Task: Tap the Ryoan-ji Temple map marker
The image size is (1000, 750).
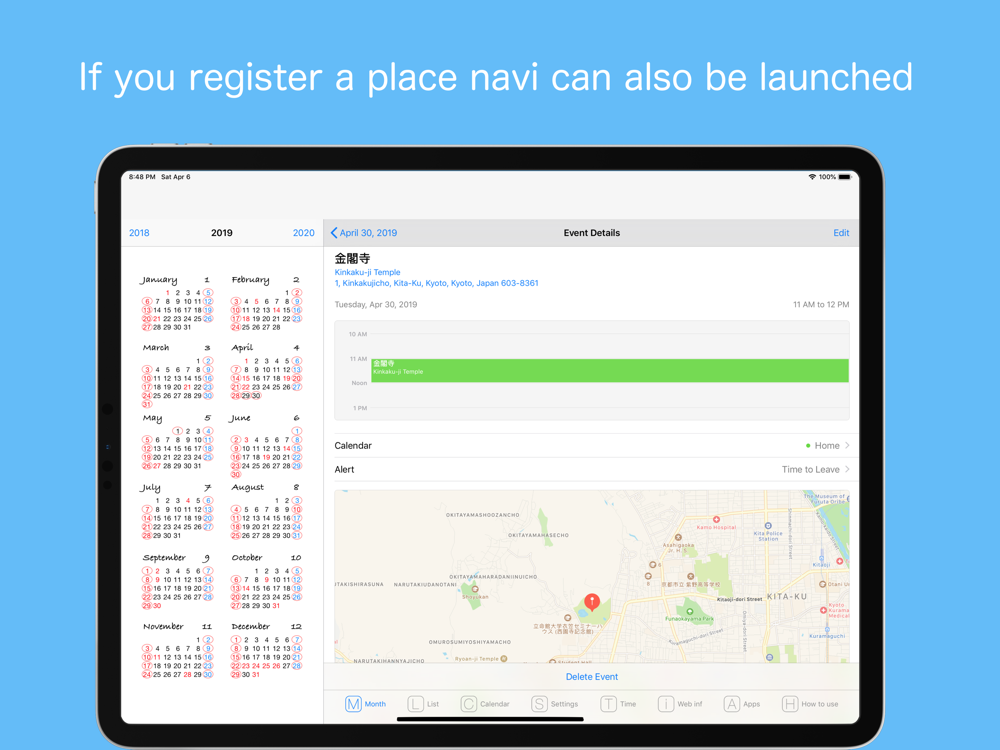Action: coord(504,659)
